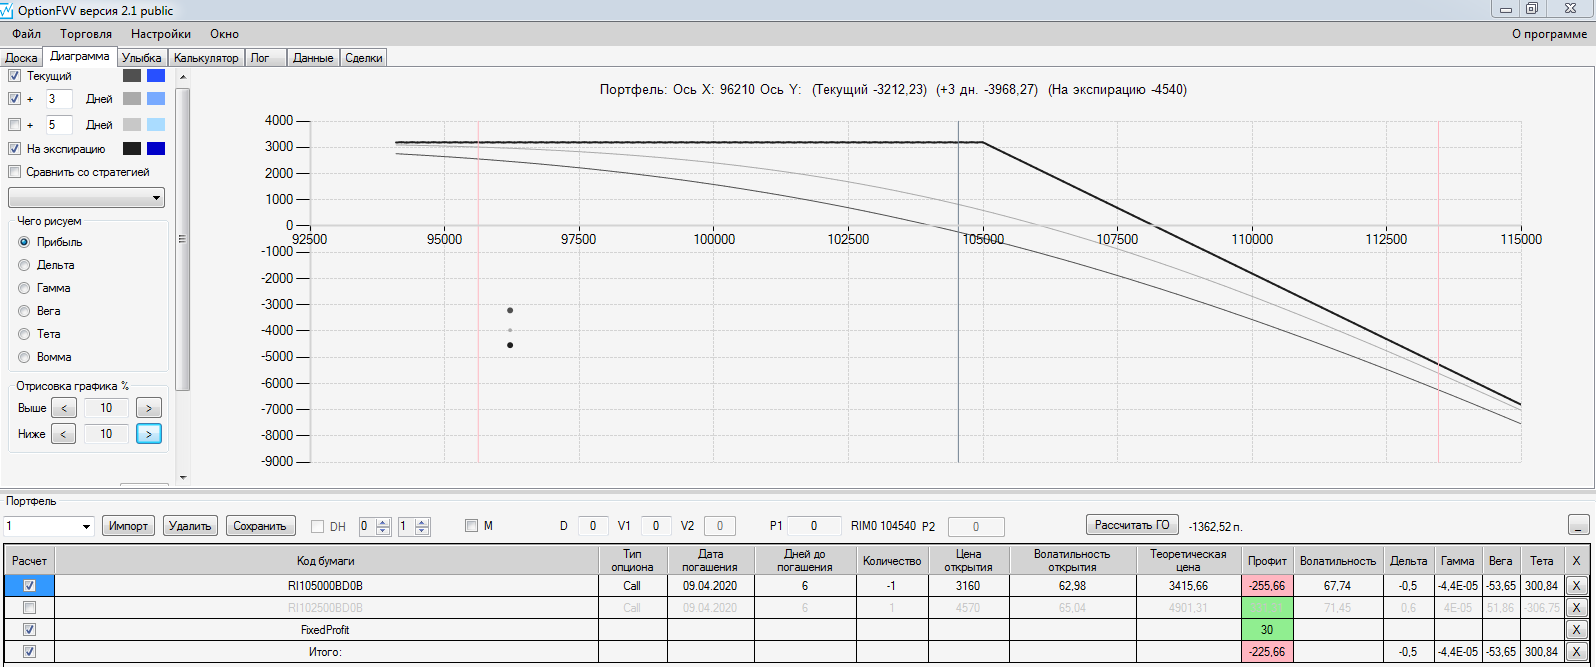The height and width of the screenshot is (667, 1596).
Task: Open the strategy comparison dropdown
Action: coord(86,198)
